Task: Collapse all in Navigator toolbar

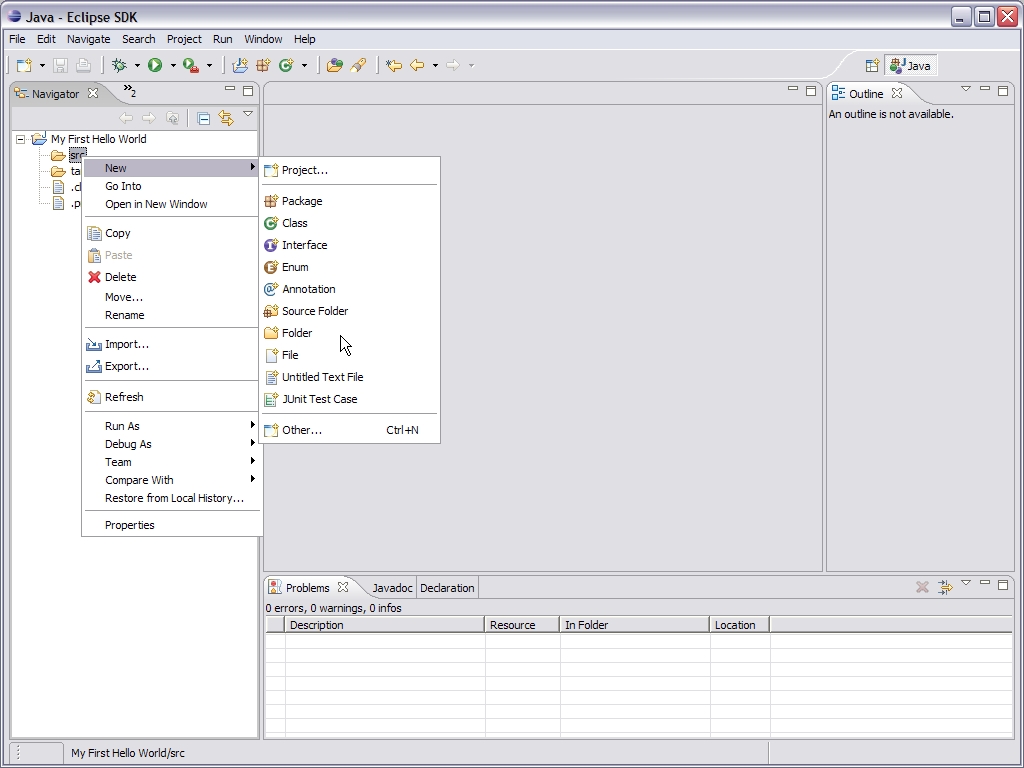Action: (x=203, y=118)
